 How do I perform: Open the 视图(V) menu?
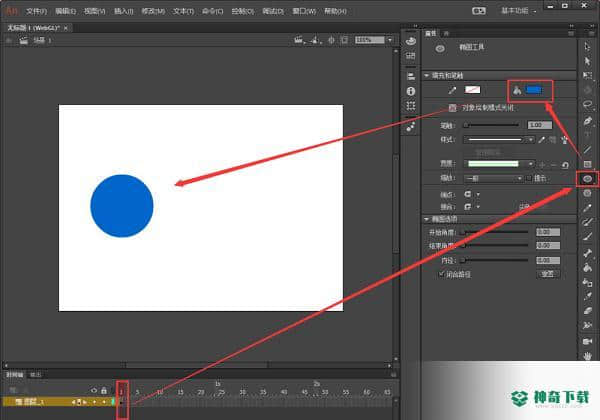click(x=95, y=11)
